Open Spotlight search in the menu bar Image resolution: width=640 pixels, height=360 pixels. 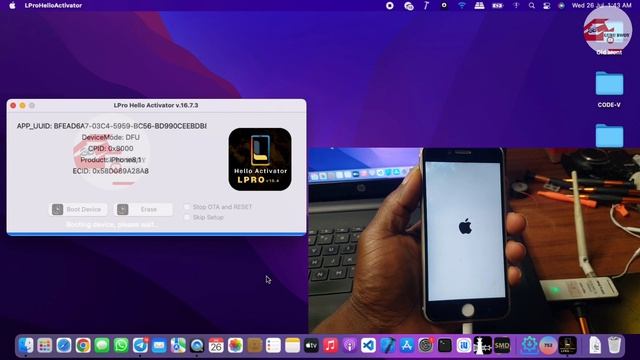(x=531, y=5)
